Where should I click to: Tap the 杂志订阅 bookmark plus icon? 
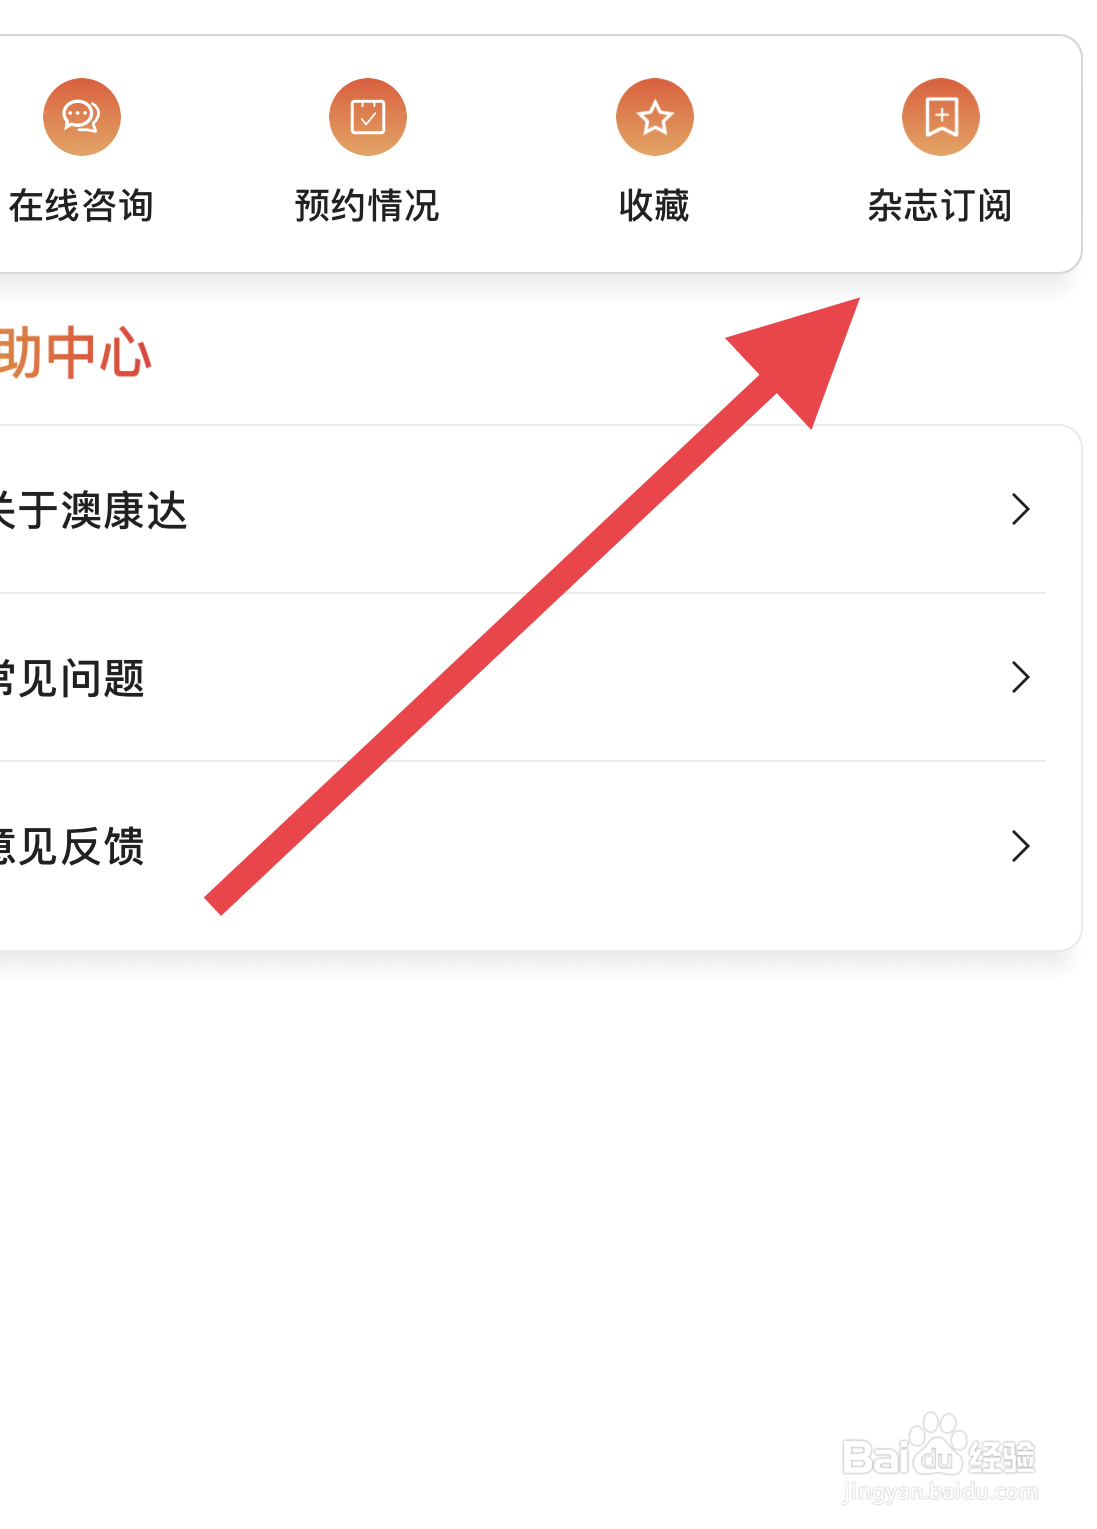point(941,117)
